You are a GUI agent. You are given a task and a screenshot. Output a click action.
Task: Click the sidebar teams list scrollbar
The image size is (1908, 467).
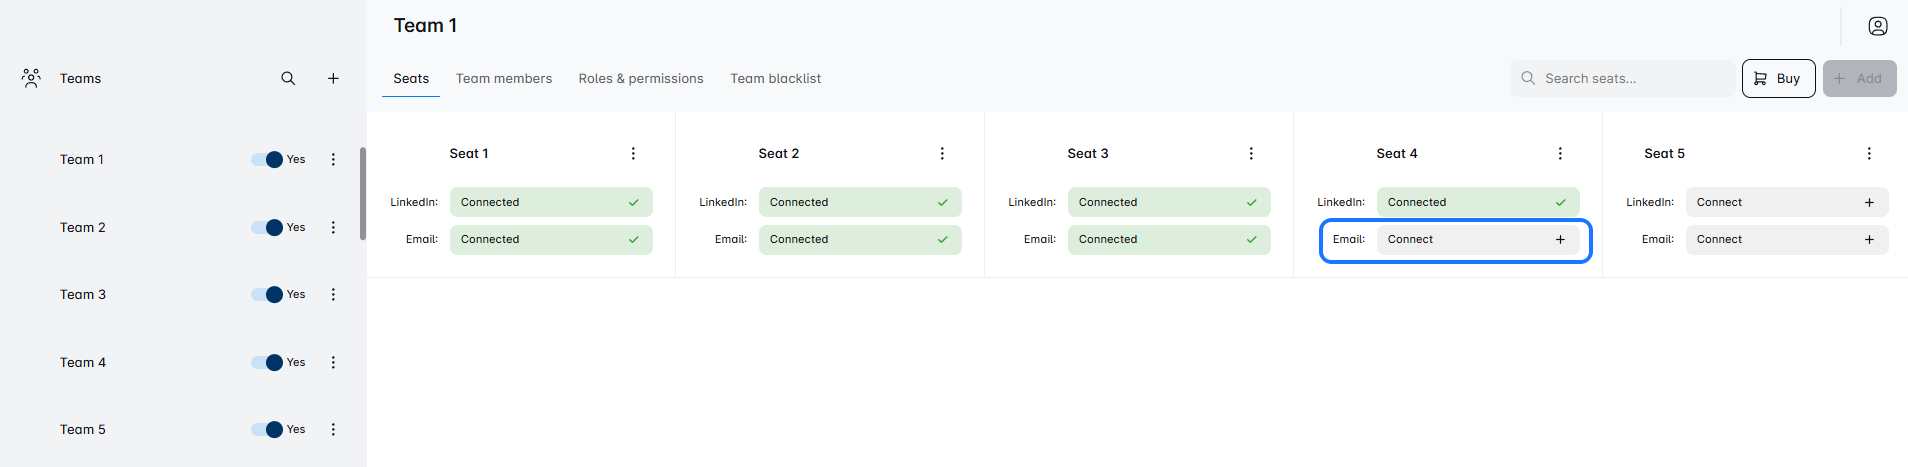(x=362, y=194)
